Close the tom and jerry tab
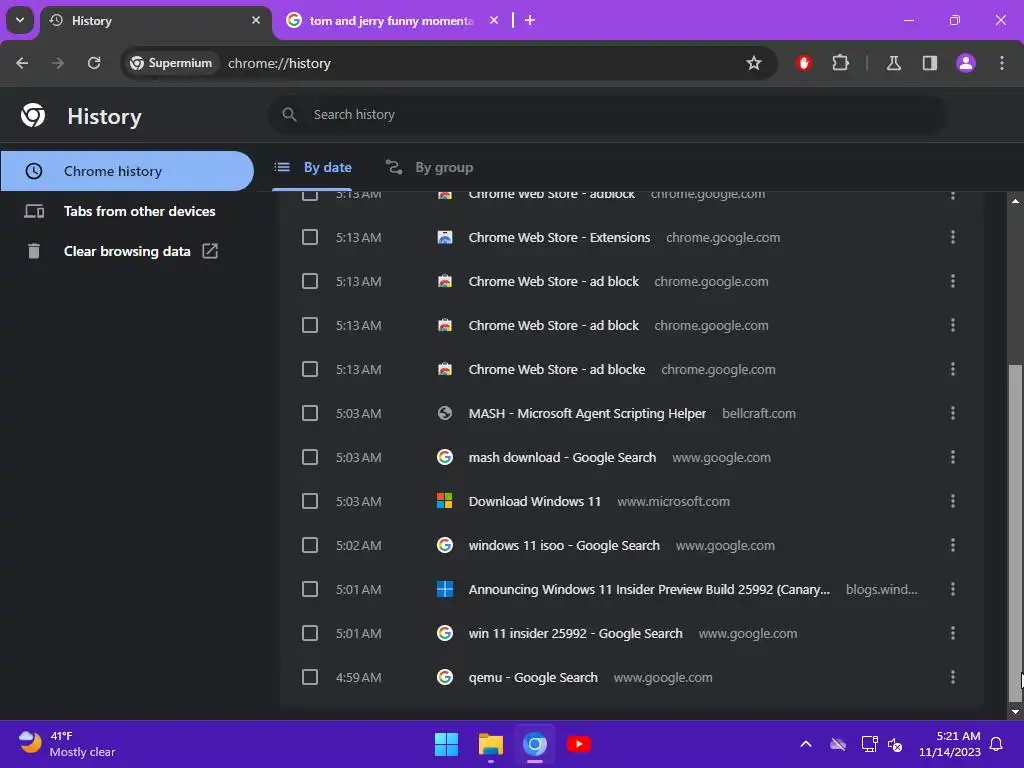 click(x=494, y=20)
